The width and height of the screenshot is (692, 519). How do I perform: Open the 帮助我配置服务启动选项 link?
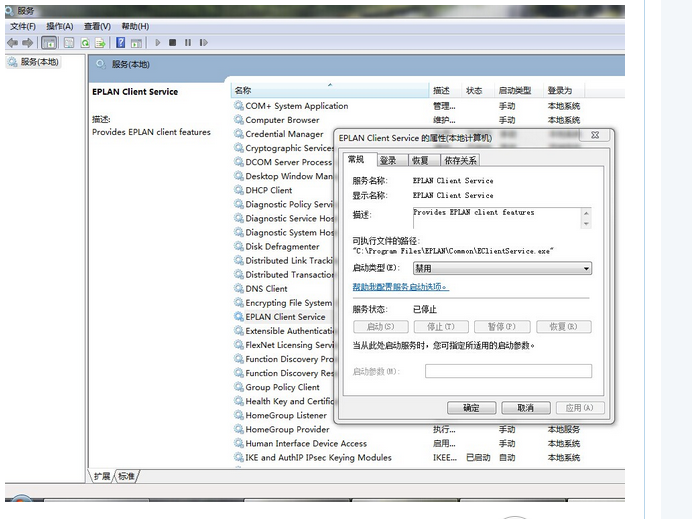coord(401,287)
